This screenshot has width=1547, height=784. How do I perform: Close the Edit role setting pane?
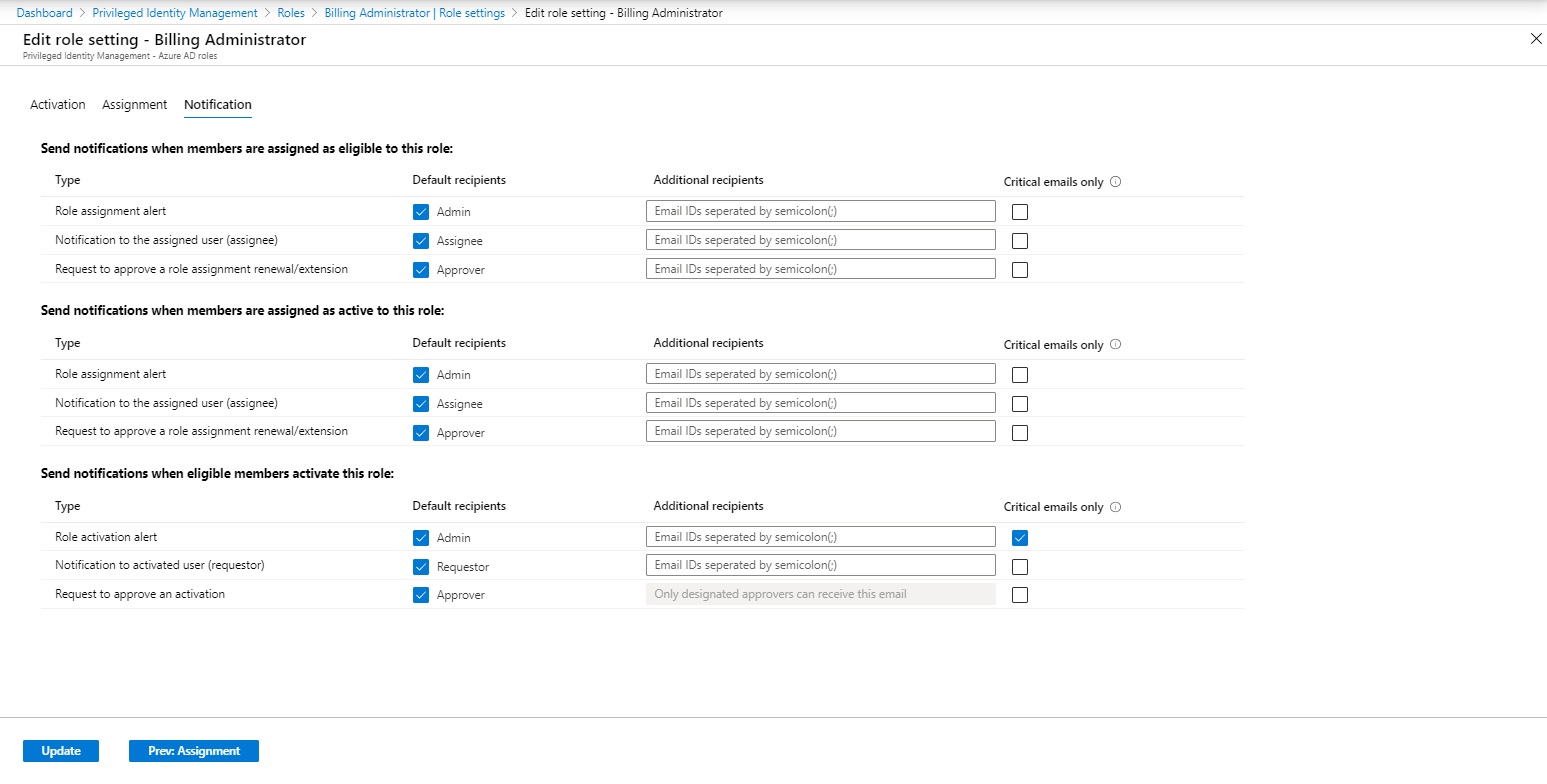click(1536, 39)
